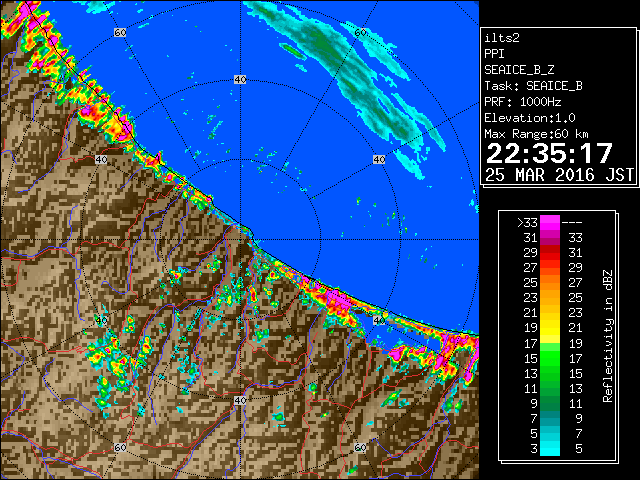
Task: Click the 'Reflectivity in dBZ' legend title
Action: click(607, 336)
